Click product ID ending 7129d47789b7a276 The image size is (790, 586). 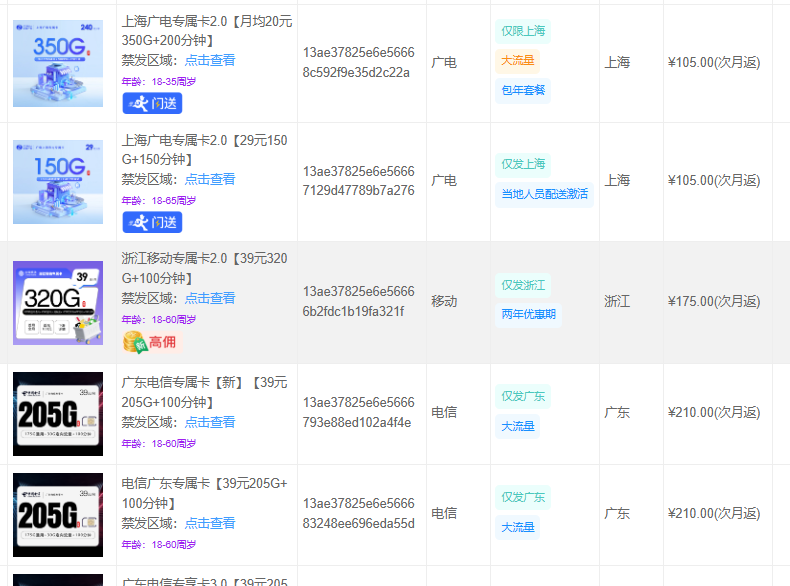pyautogui.click(x=358, y=181)
